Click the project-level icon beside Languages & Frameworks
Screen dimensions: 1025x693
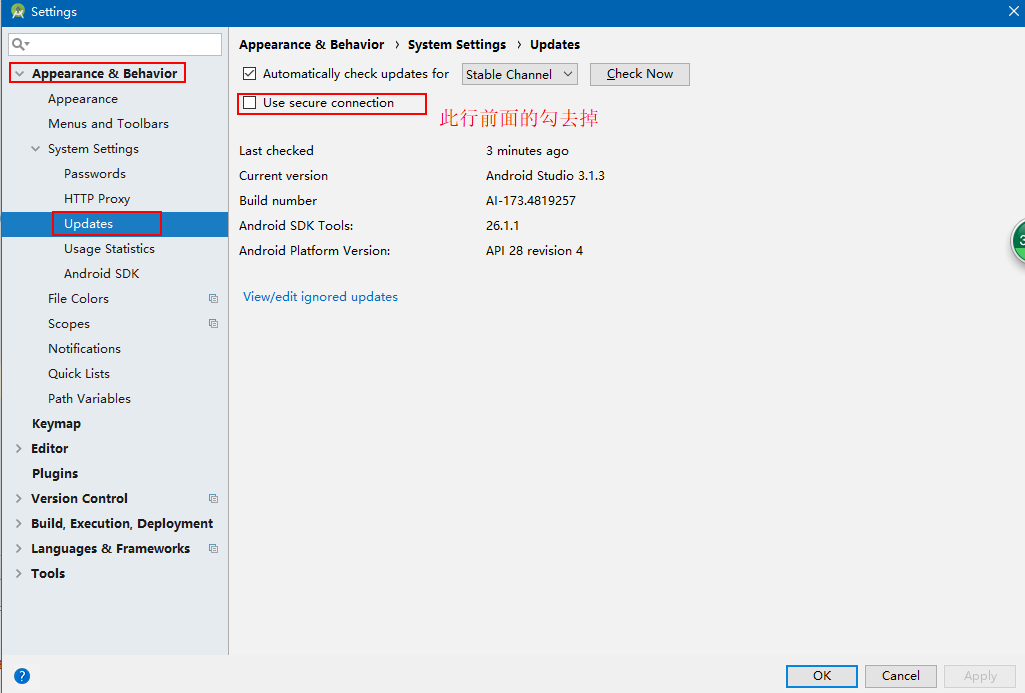click(x=213, y=549)
